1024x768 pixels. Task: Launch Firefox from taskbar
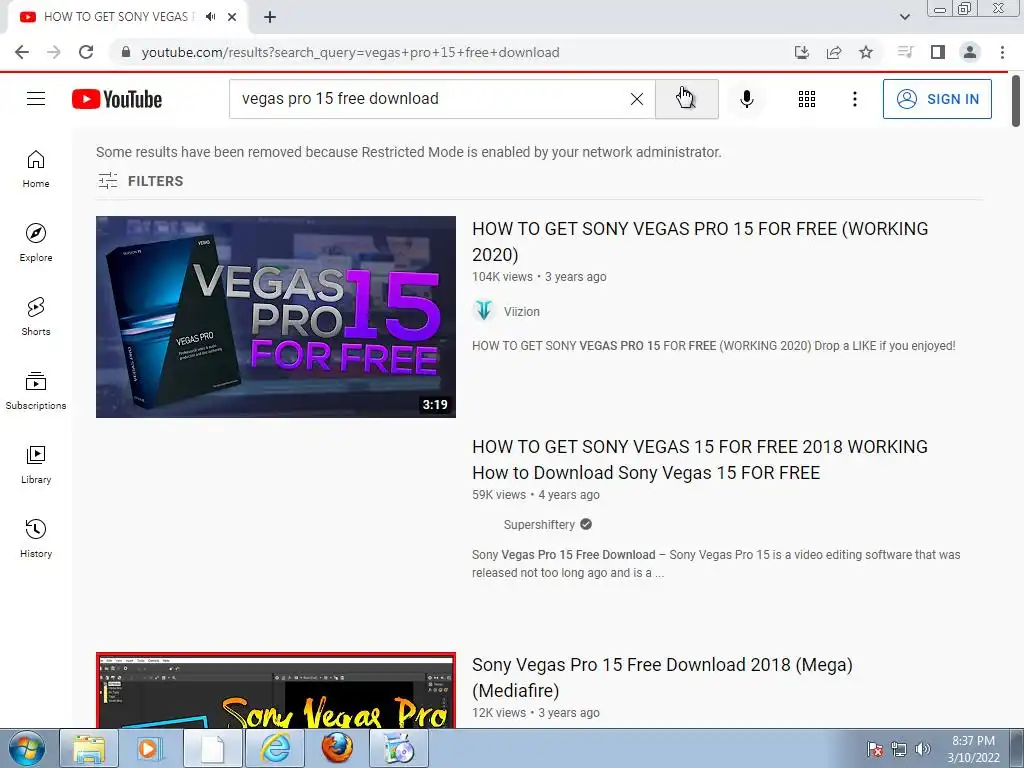point(337,748)
